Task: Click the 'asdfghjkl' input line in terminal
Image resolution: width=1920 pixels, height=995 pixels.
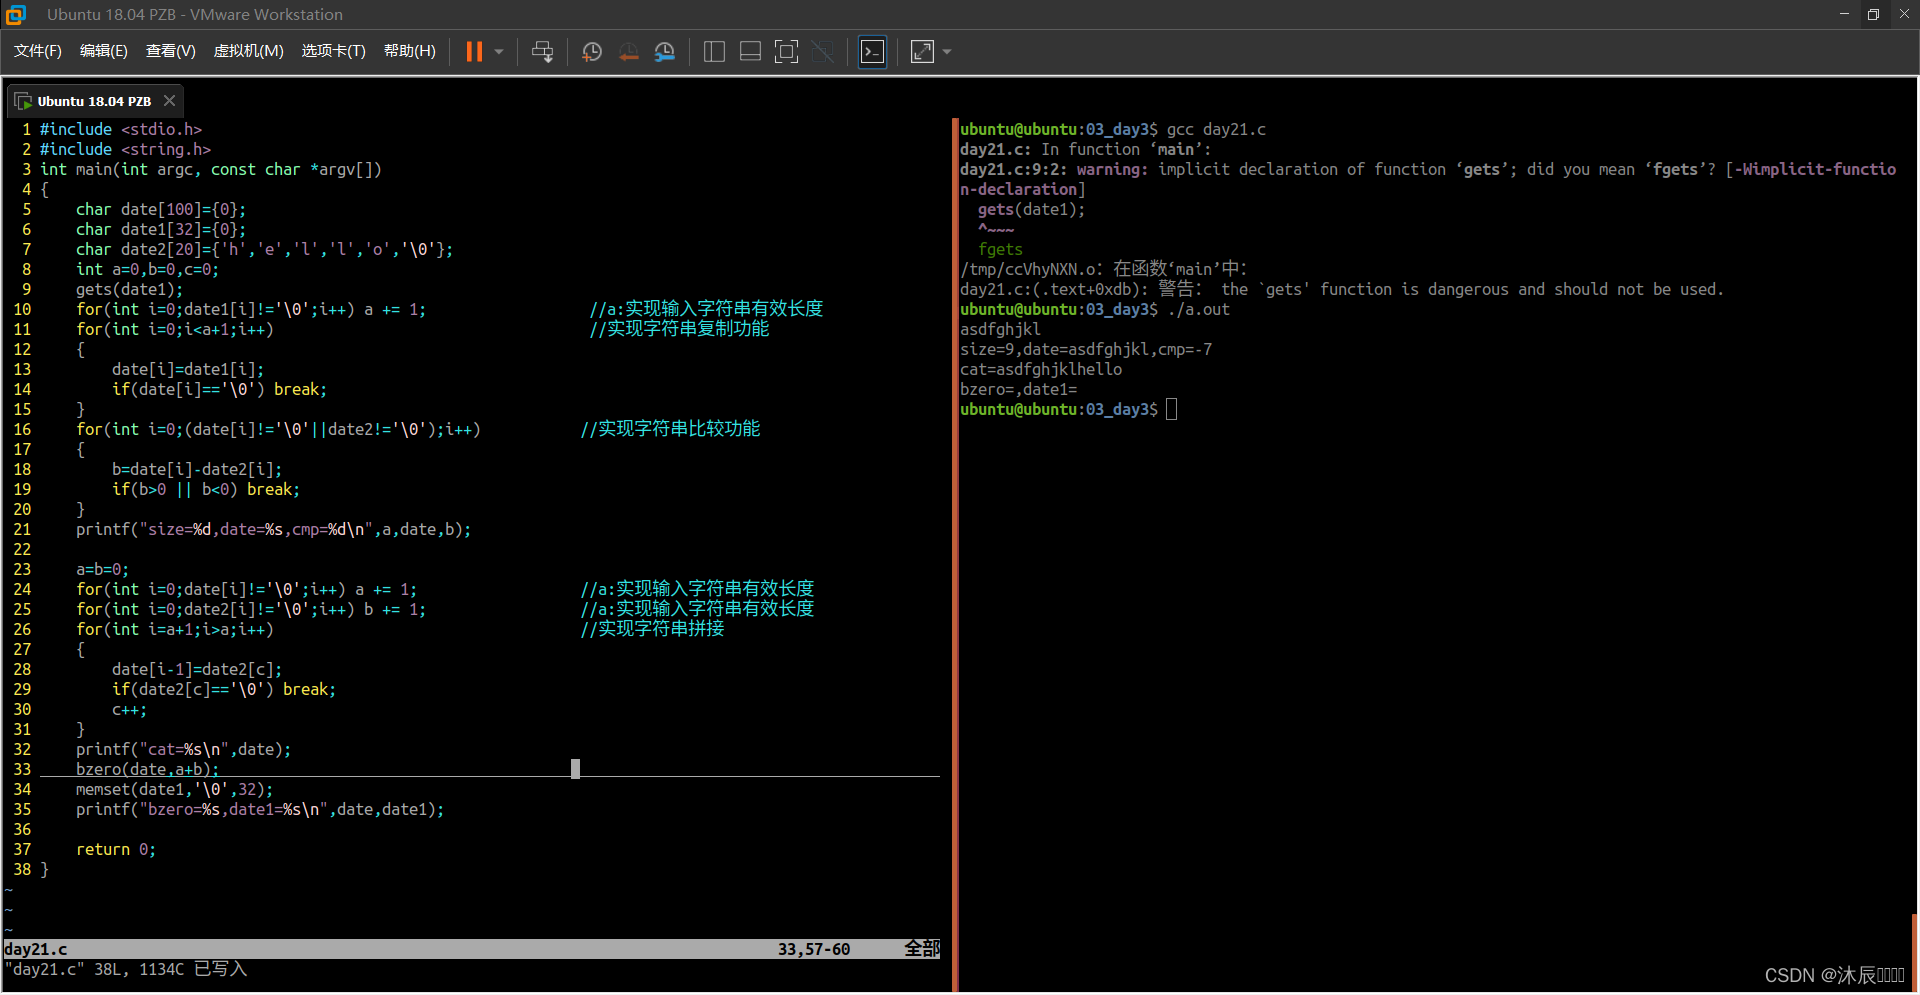Action: tap(1000, 329)
